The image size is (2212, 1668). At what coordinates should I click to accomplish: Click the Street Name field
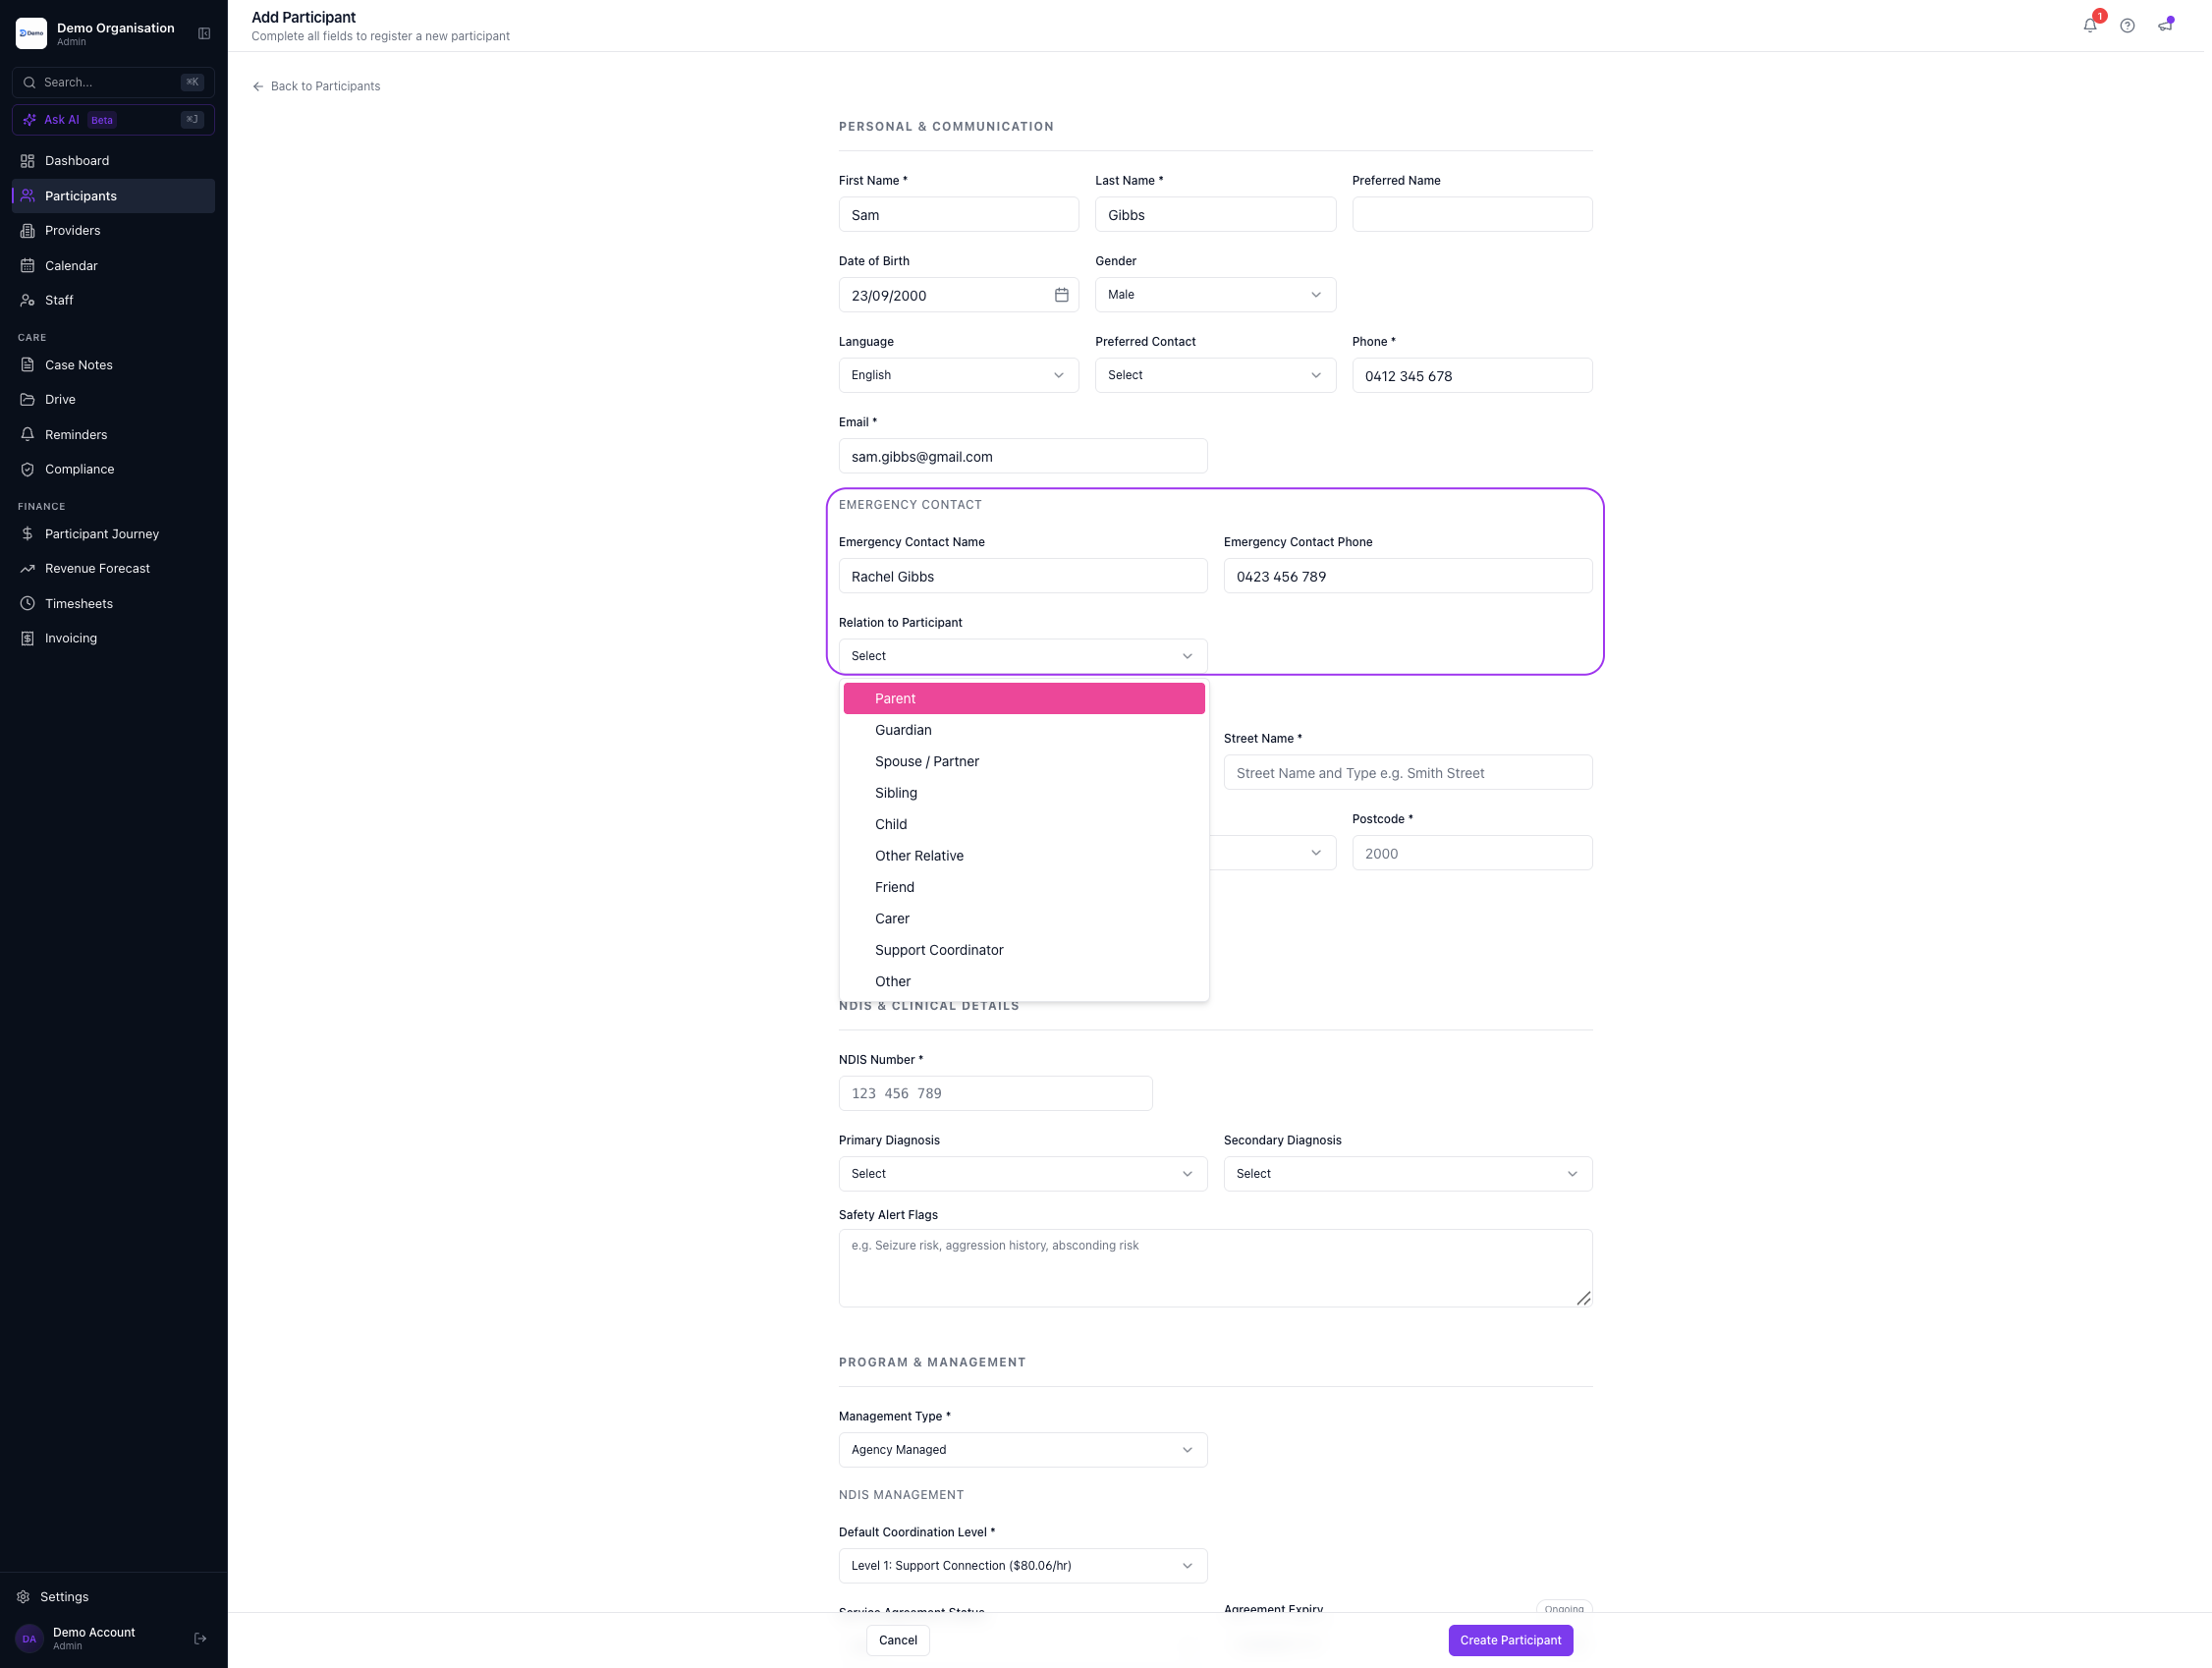click(1407, 773)
